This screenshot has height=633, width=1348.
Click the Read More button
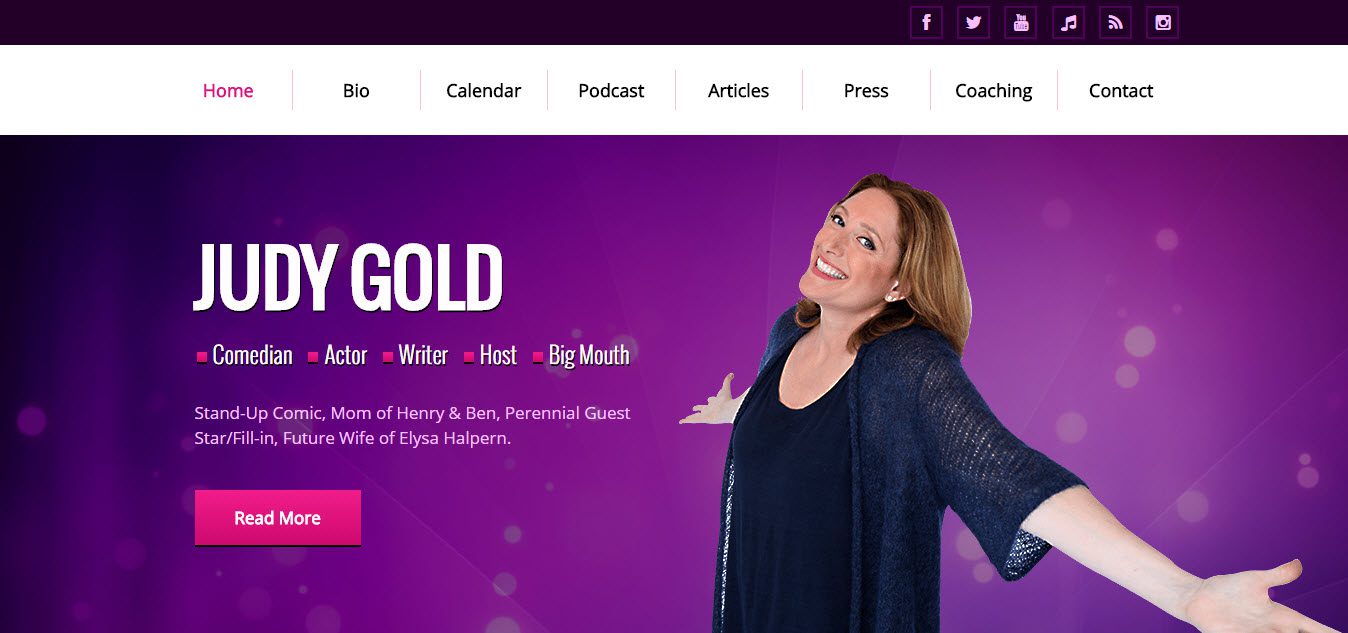pyautogui.click(x=278, y=518)
